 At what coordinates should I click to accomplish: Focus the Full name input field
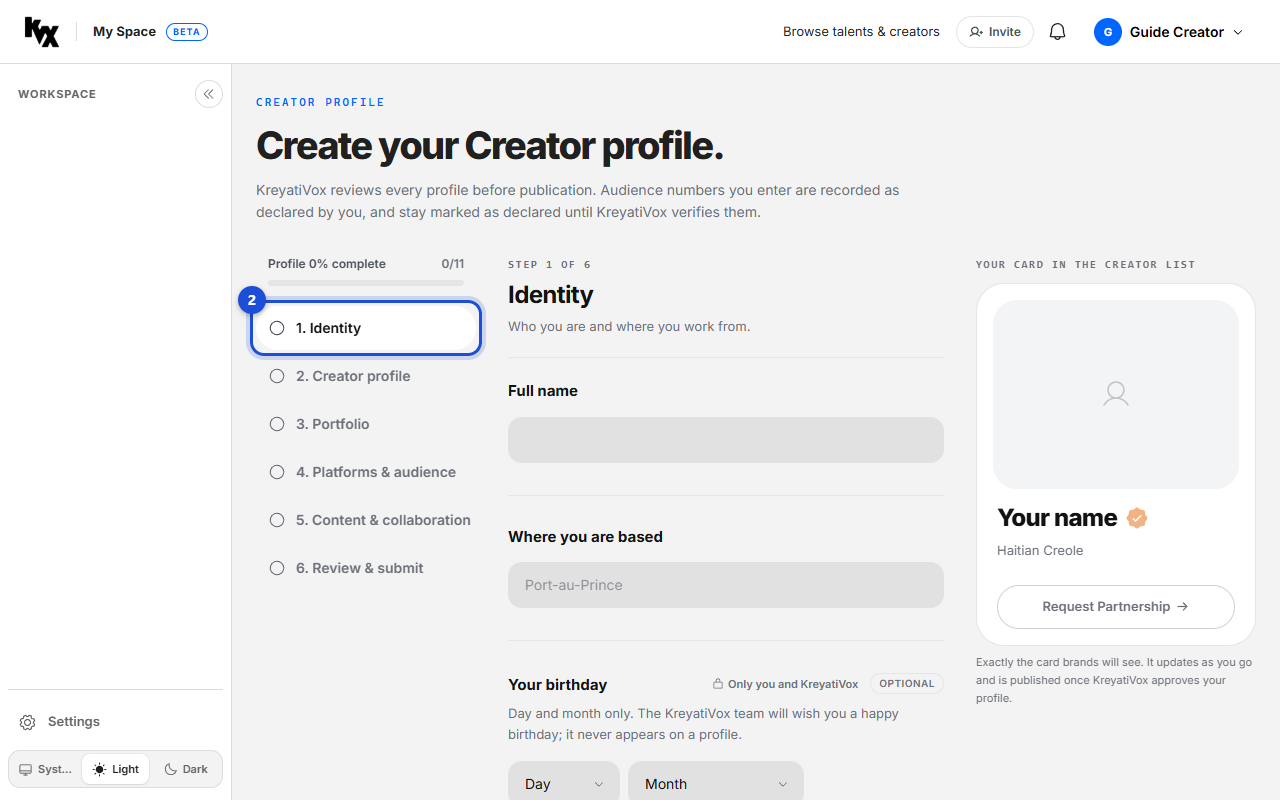click(x=726, y=440)
